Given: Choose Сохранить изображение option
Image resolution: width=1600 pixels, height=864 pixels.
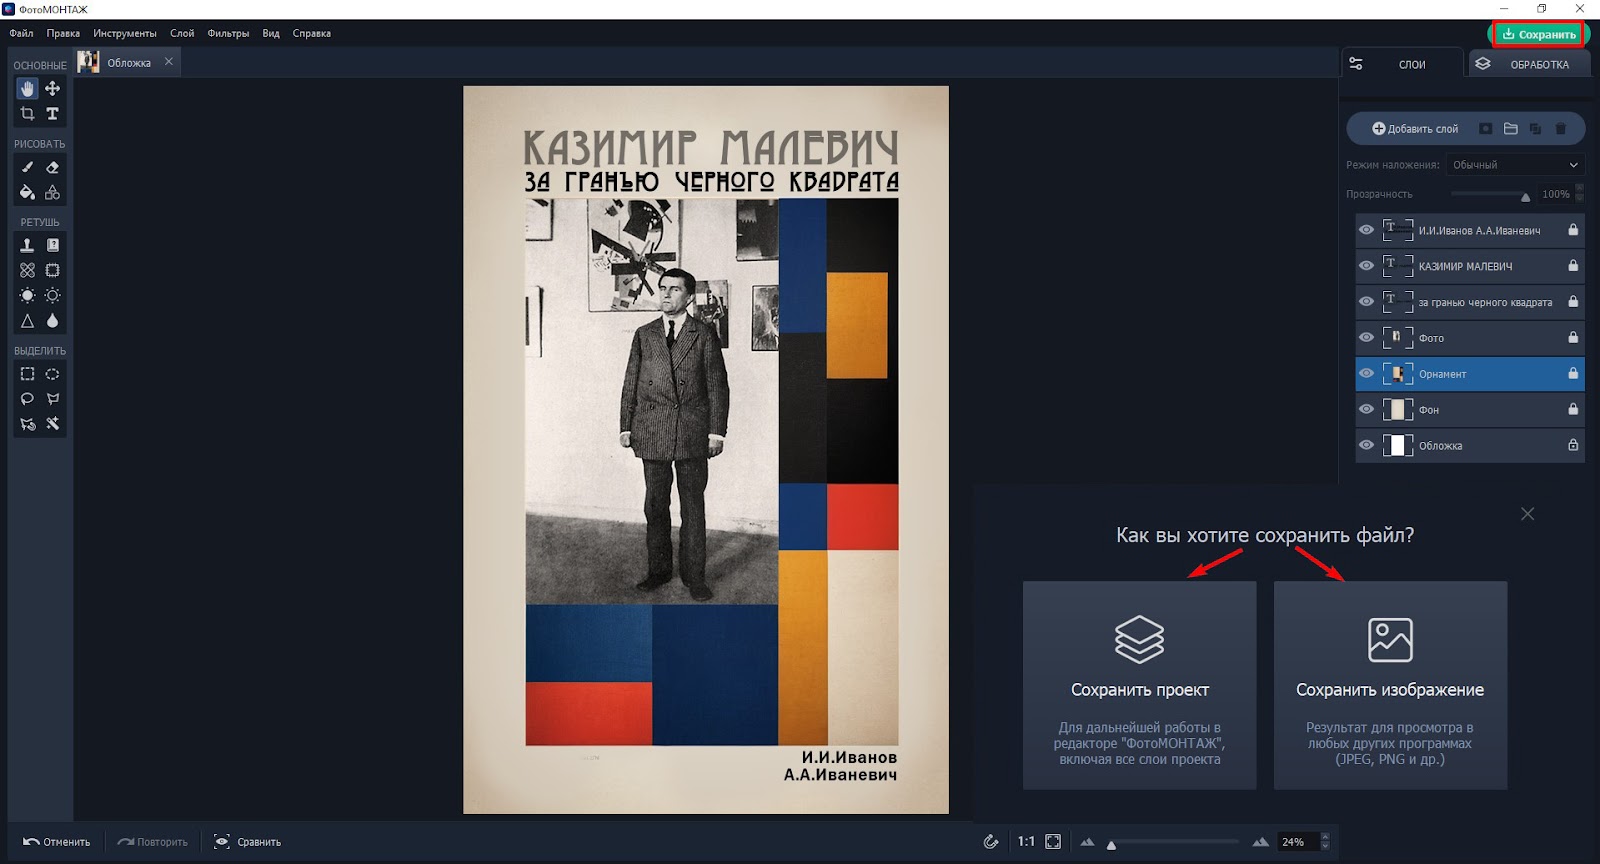Looking at the screenshot, I should [x=1390, y=686].
